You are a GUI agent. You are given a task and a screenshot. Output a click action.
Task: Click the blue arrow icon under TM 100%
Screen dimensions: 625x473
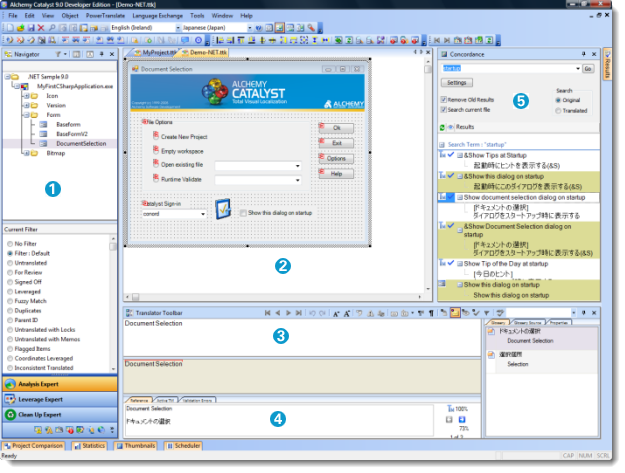click(x=462, y=419)
